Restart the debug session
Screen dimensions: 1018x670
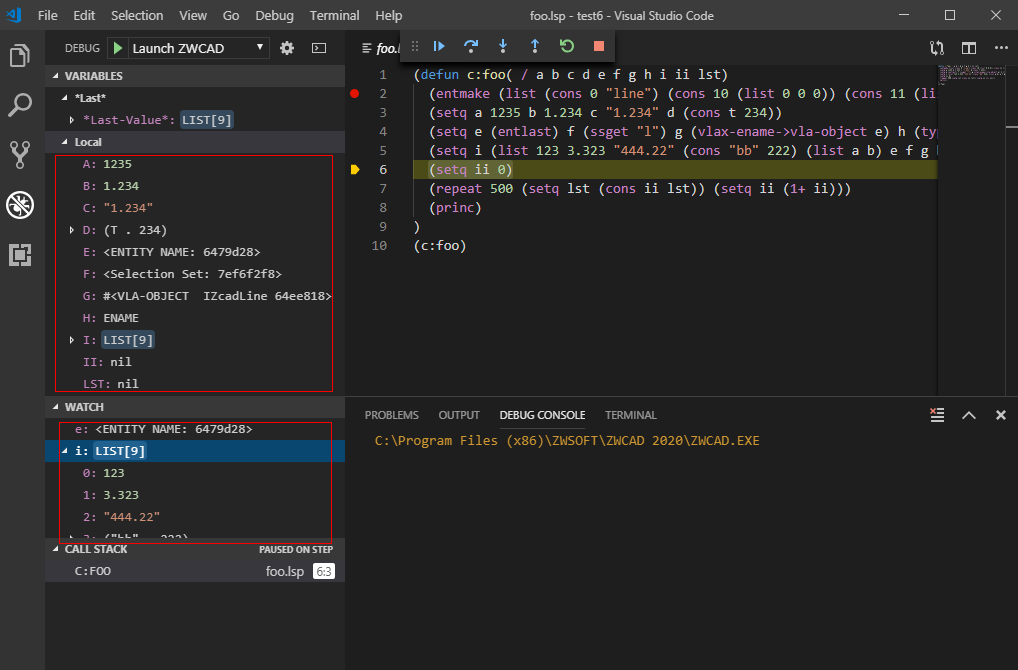pos(567,46)
